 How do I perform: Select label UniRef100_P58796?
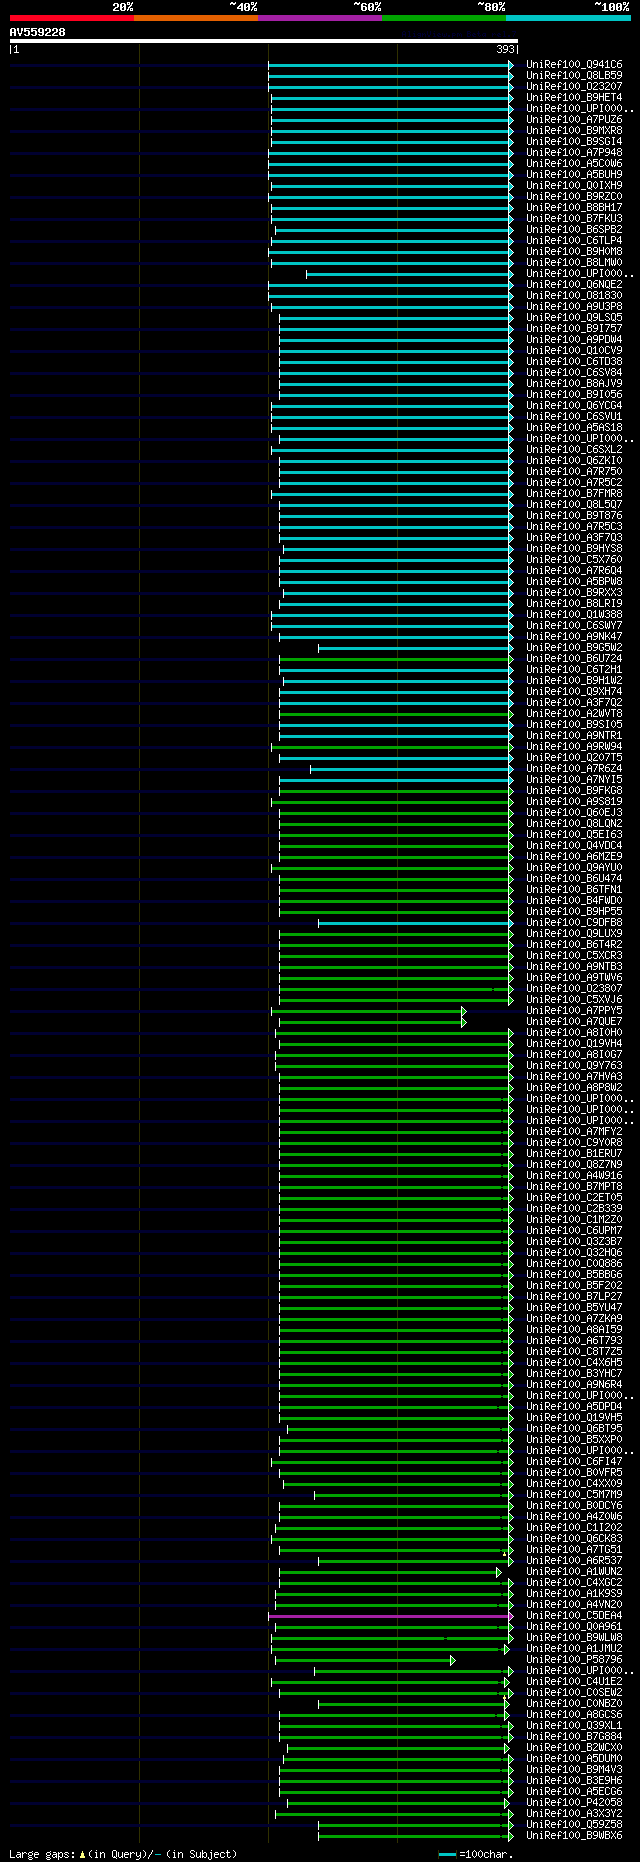[574, 1660]
